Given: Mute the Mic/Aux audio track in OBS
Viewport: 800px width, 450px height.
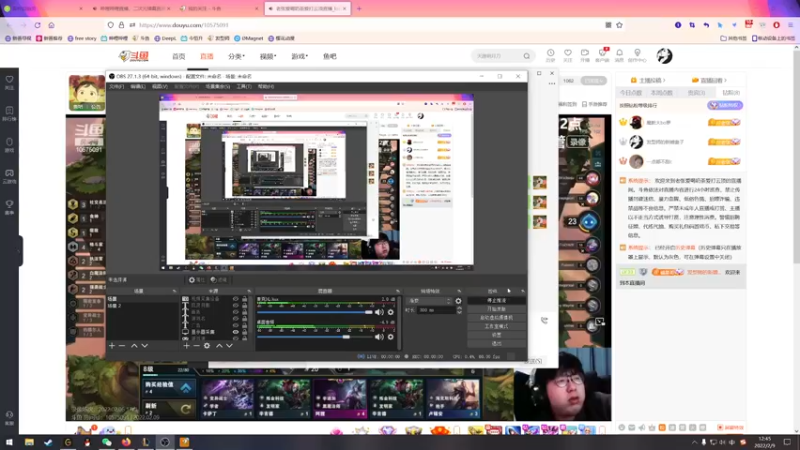Looking at the screenshot, I should click(x=379, y=312).
